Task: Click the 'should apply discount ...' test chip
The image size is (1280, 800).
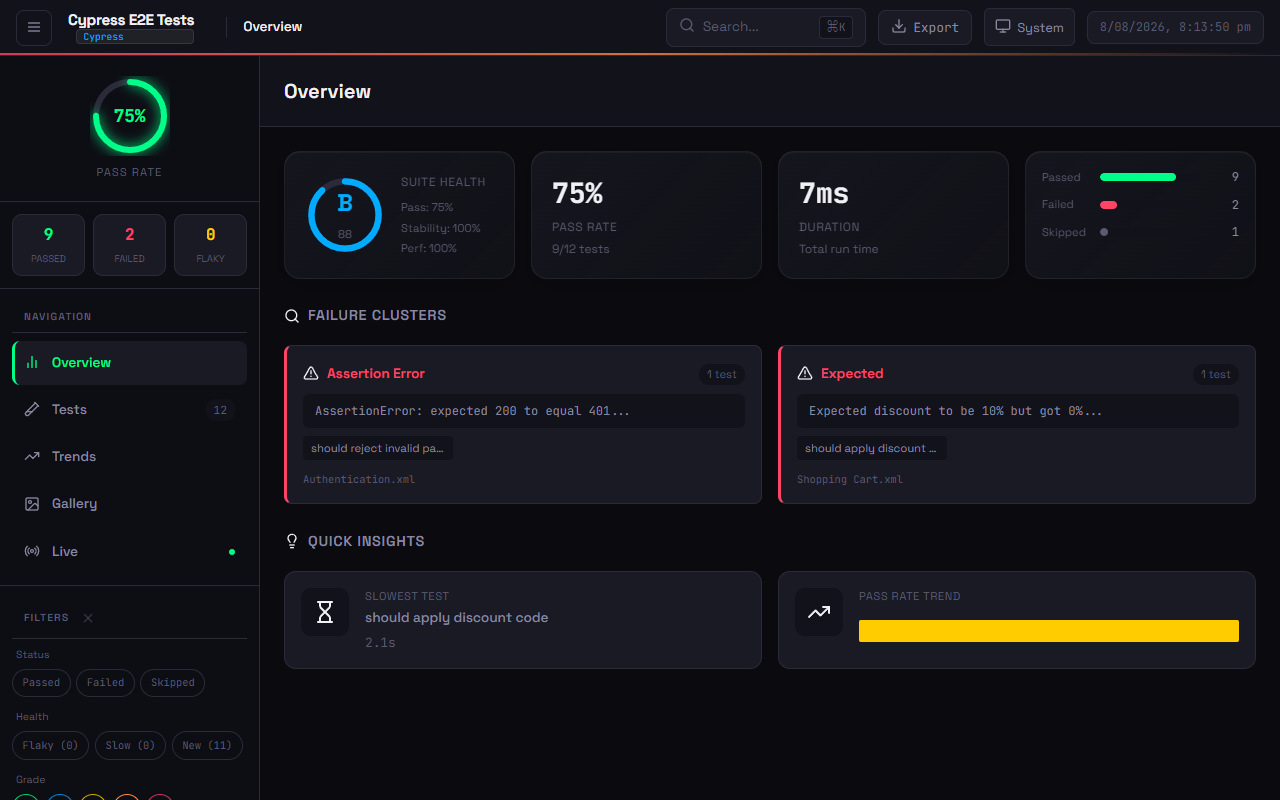Action: click(x=872, y=448)
